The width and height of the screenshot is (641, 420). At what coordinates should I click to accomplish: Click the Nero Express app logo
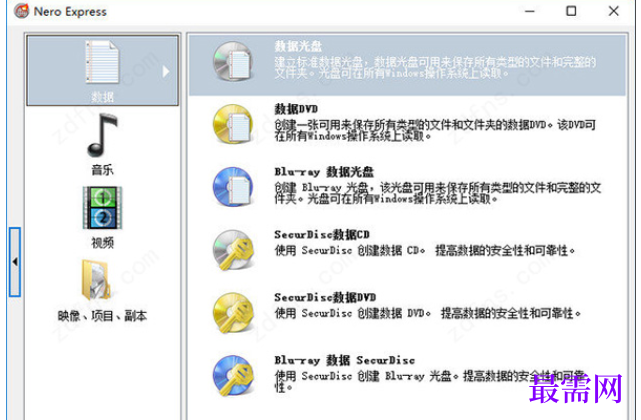[x=21, y=11]
